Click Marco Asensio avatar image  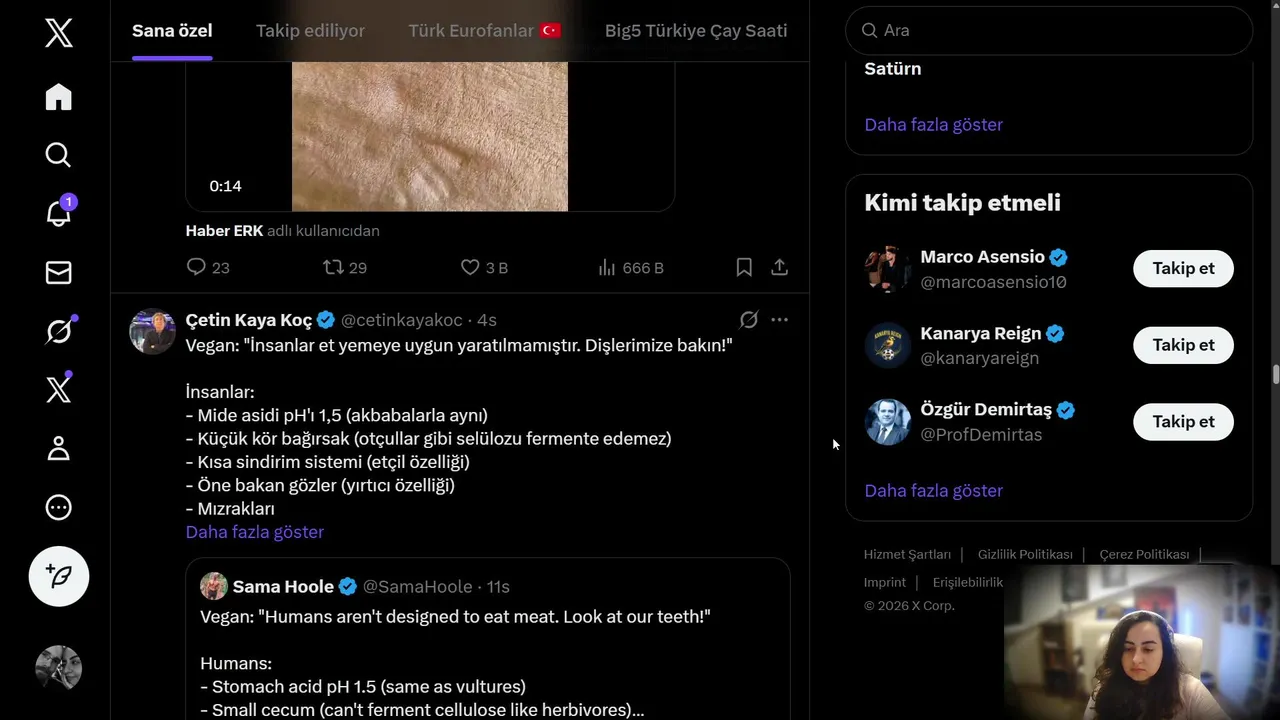click(888, 269)
